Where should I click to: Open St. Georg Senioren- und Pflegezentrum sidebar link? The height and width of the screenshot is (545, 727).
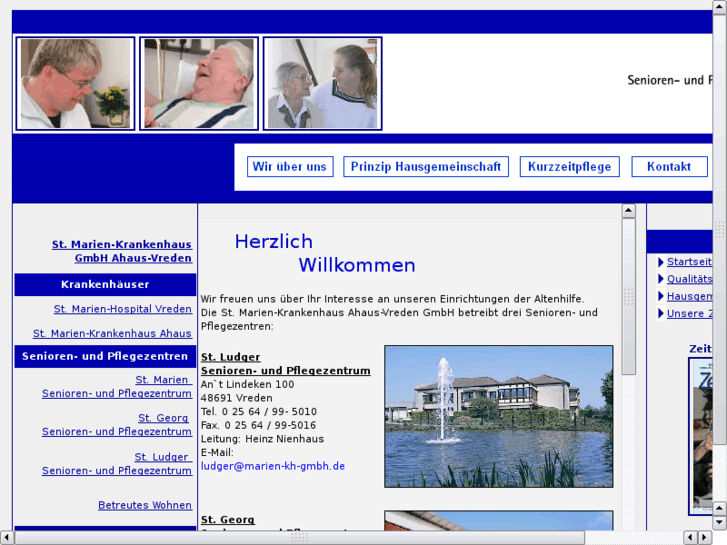point(117,425)
